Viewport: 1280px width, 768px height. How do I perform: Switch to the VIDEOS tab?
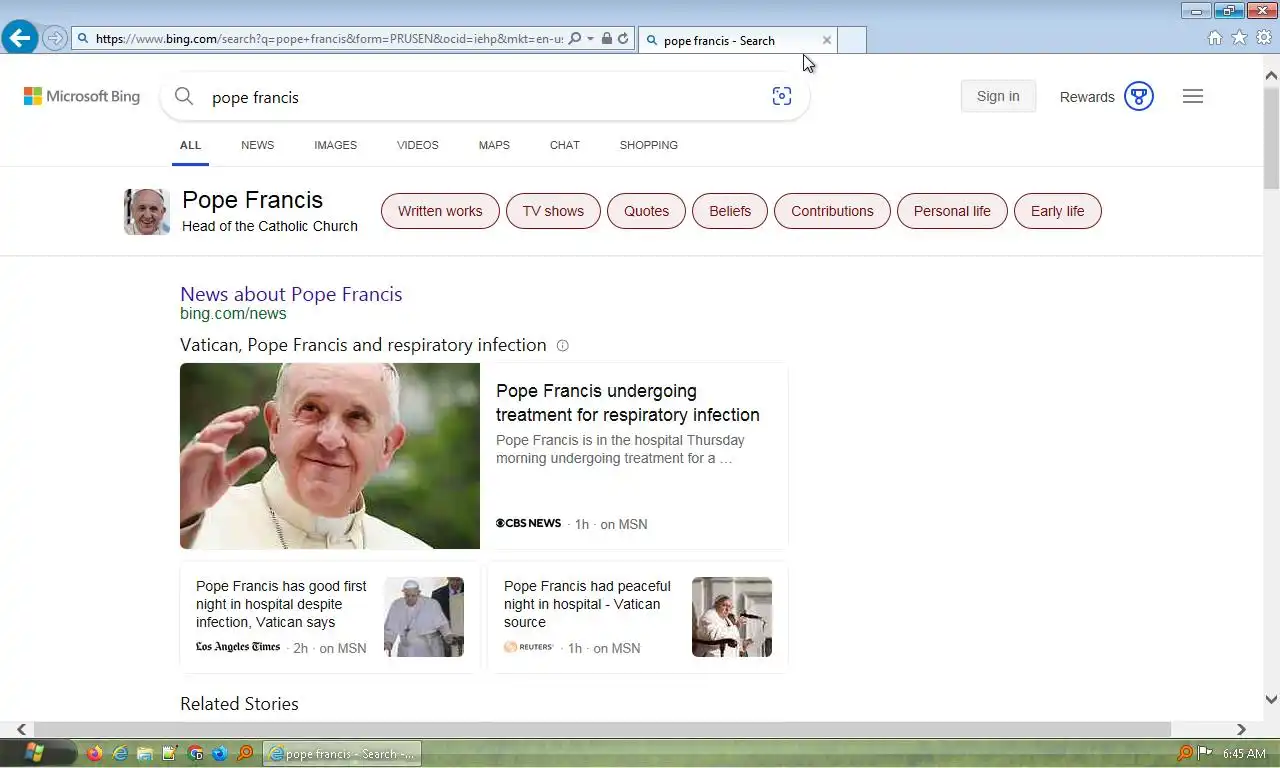click(417, 145)
